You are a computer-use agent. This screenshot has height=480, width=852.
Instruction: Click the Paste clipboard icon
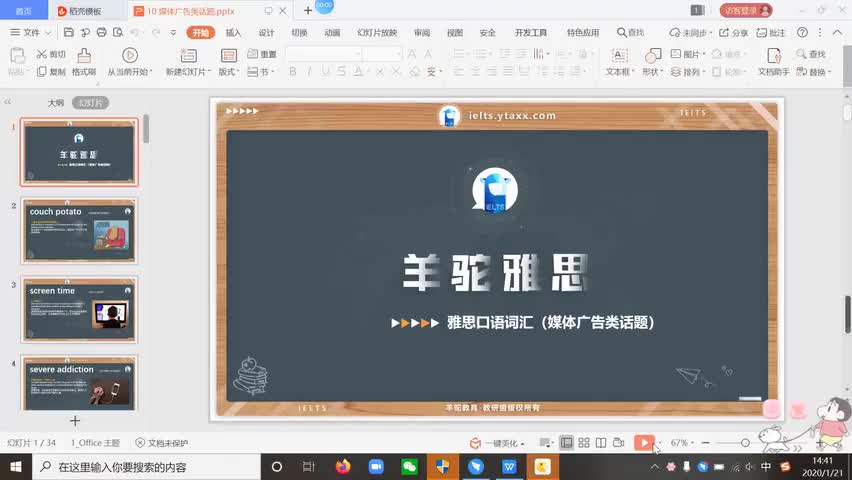click(x=17, y=56)
